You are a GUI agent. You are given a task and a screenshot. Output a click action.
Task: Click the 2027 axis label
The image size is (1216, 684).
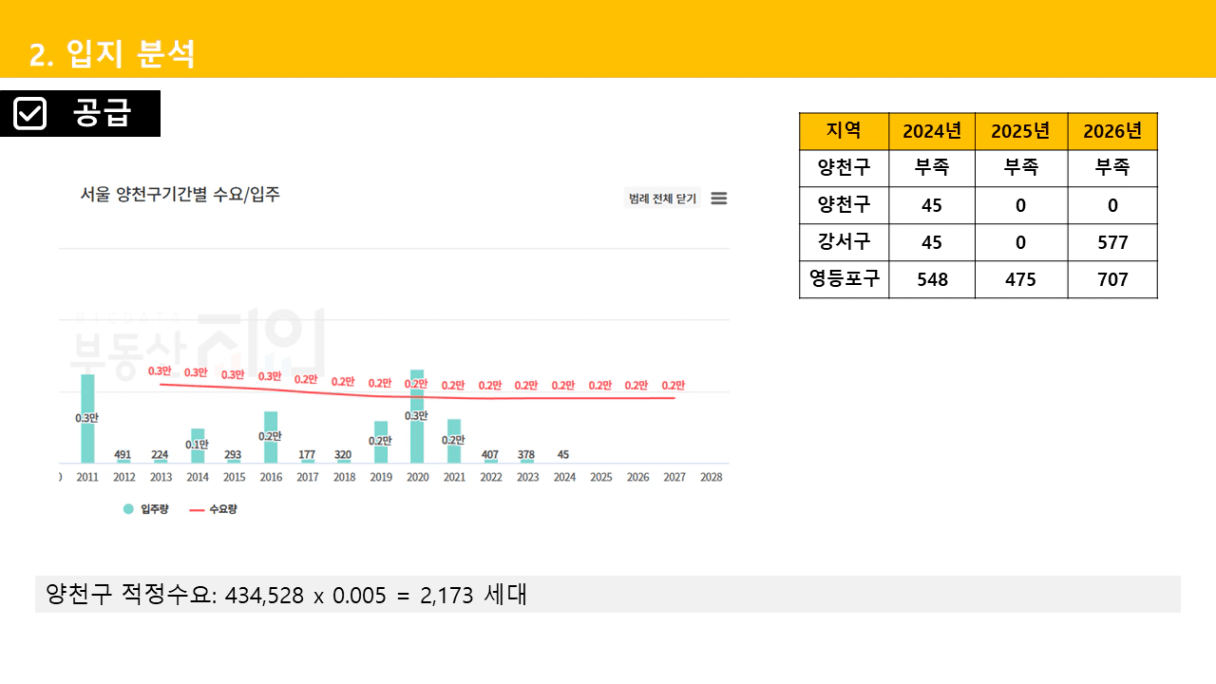674,477
